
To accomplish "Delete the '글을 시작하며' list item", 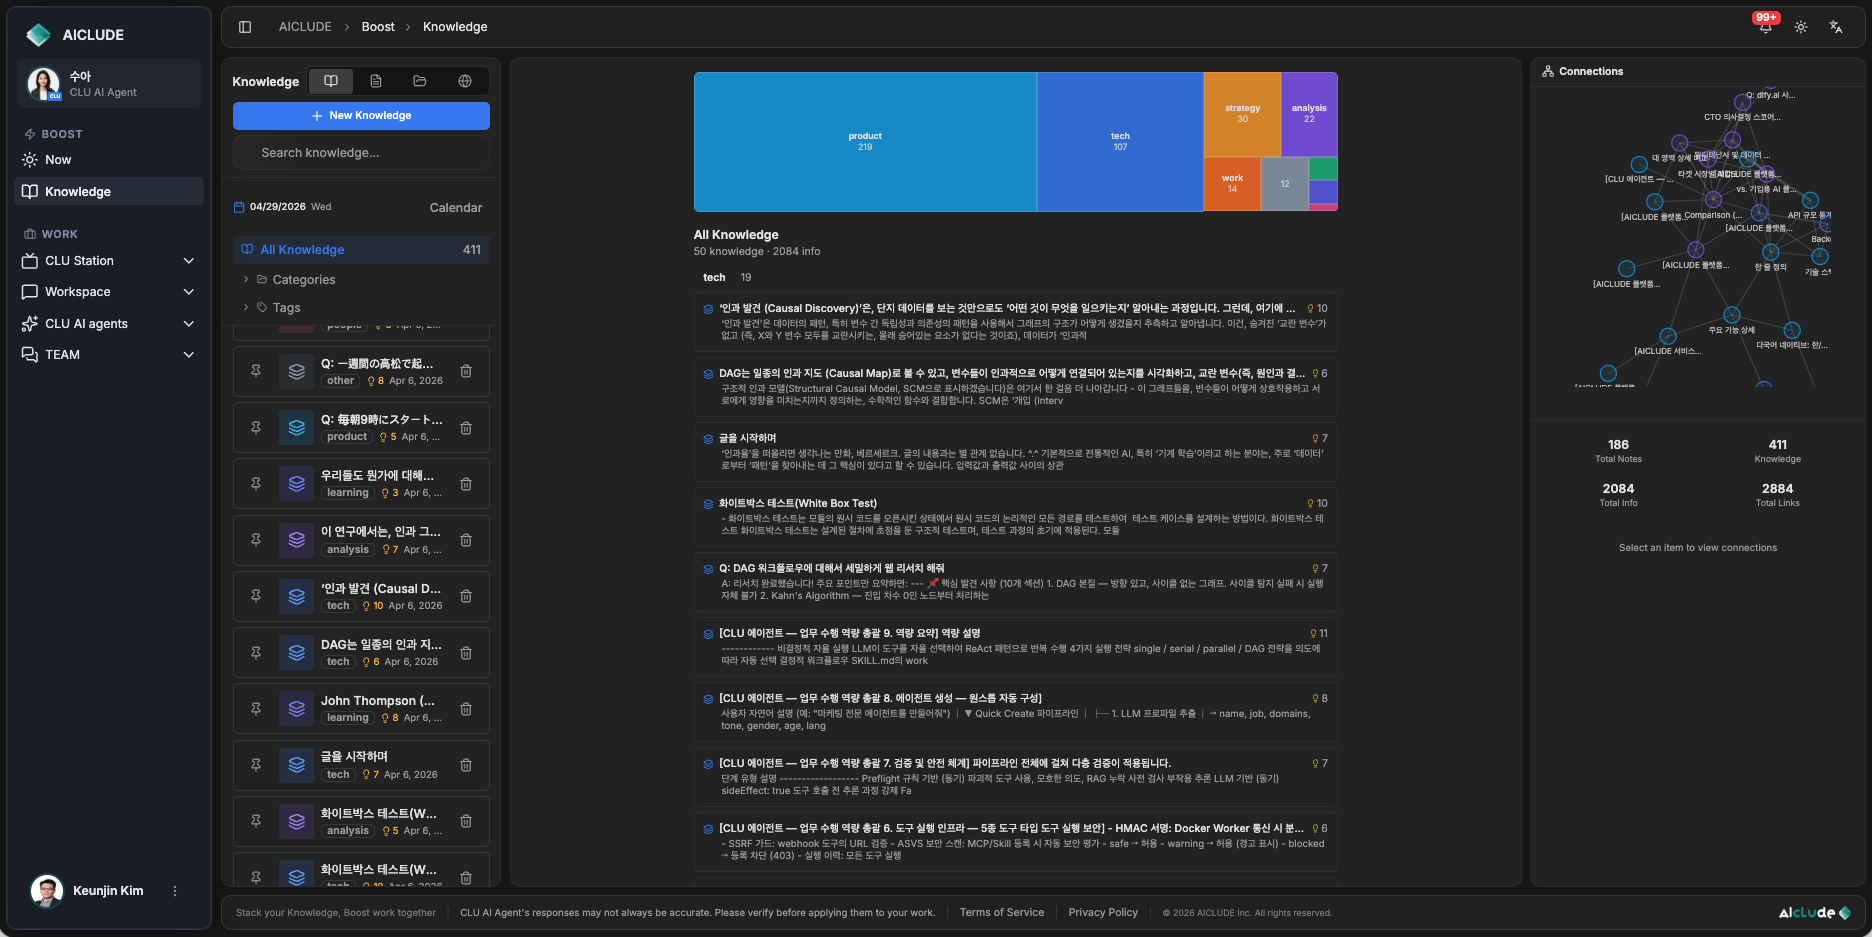I will coord(466,765).
